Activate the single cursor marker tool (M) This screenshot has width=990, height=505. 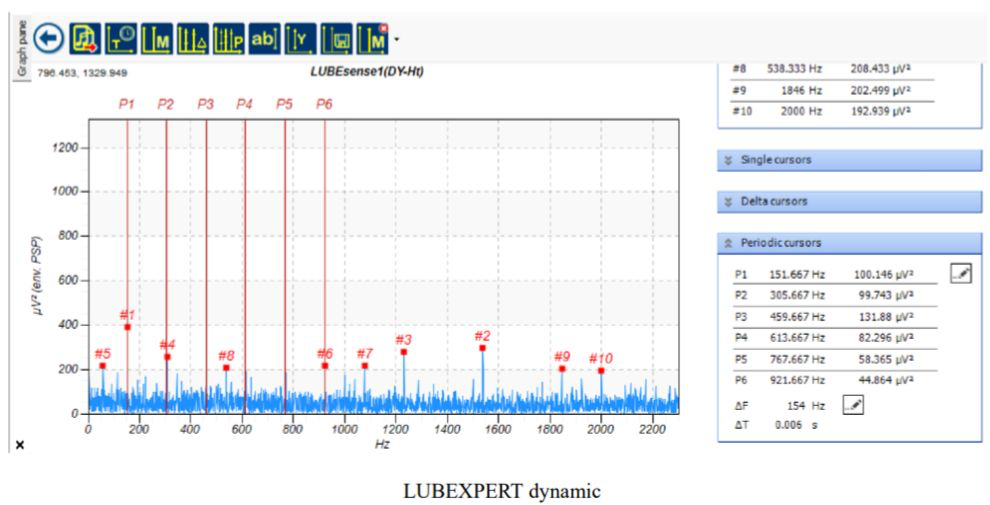click(157, 39)
